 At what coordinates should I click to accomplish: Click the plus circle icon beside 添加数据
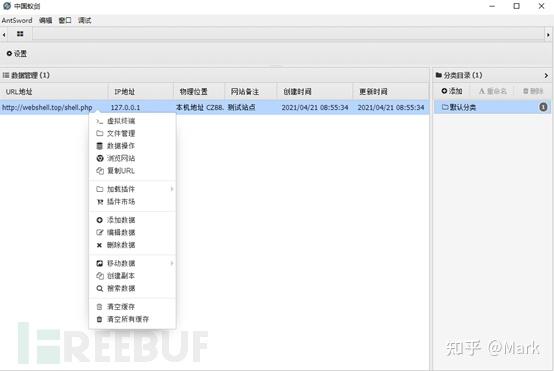(100, 220)
